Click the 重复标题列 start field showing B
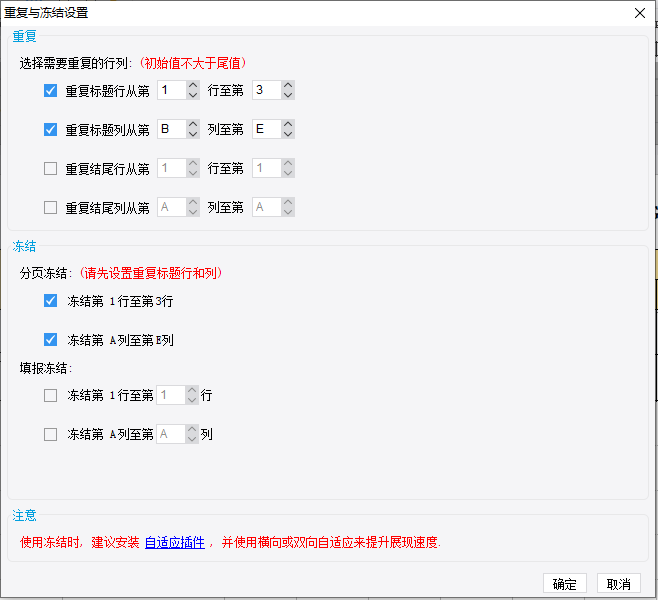This screenshot has height=600, width=658. coord(172,129)
